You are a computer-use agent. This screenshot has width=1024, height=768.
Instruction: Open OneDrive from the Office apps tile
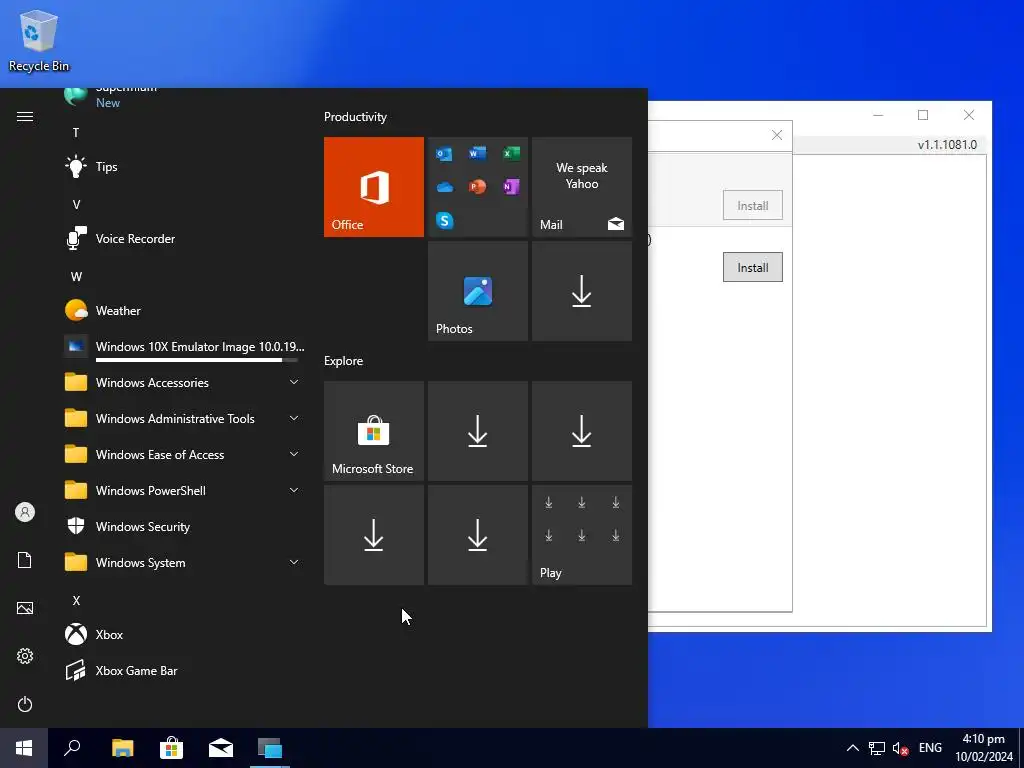click(x=444, y=187)
